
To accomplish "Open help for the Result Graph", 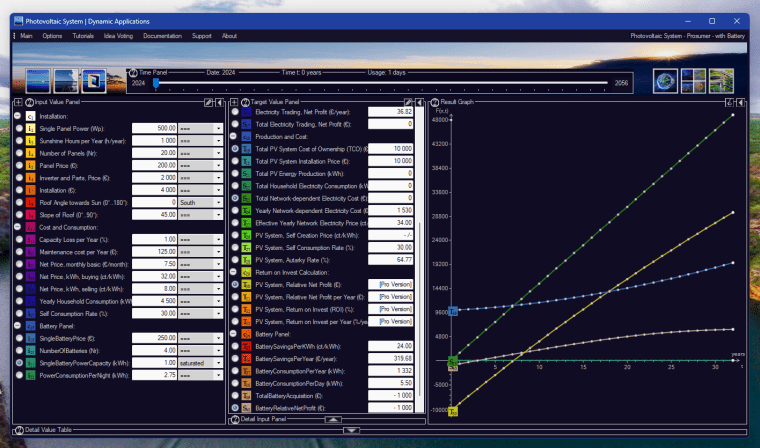I will tap(435, 102).
